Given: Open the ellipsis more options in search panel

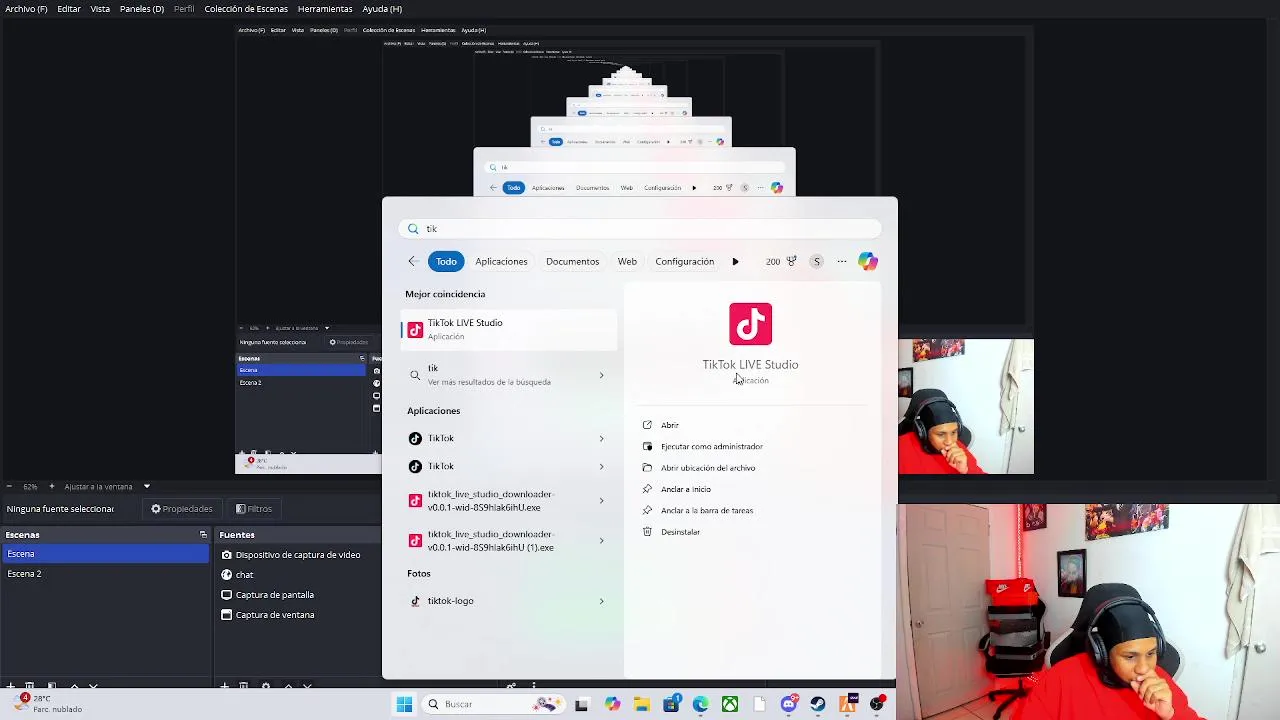Looking at the screenshot, I should tap(842, 261).
